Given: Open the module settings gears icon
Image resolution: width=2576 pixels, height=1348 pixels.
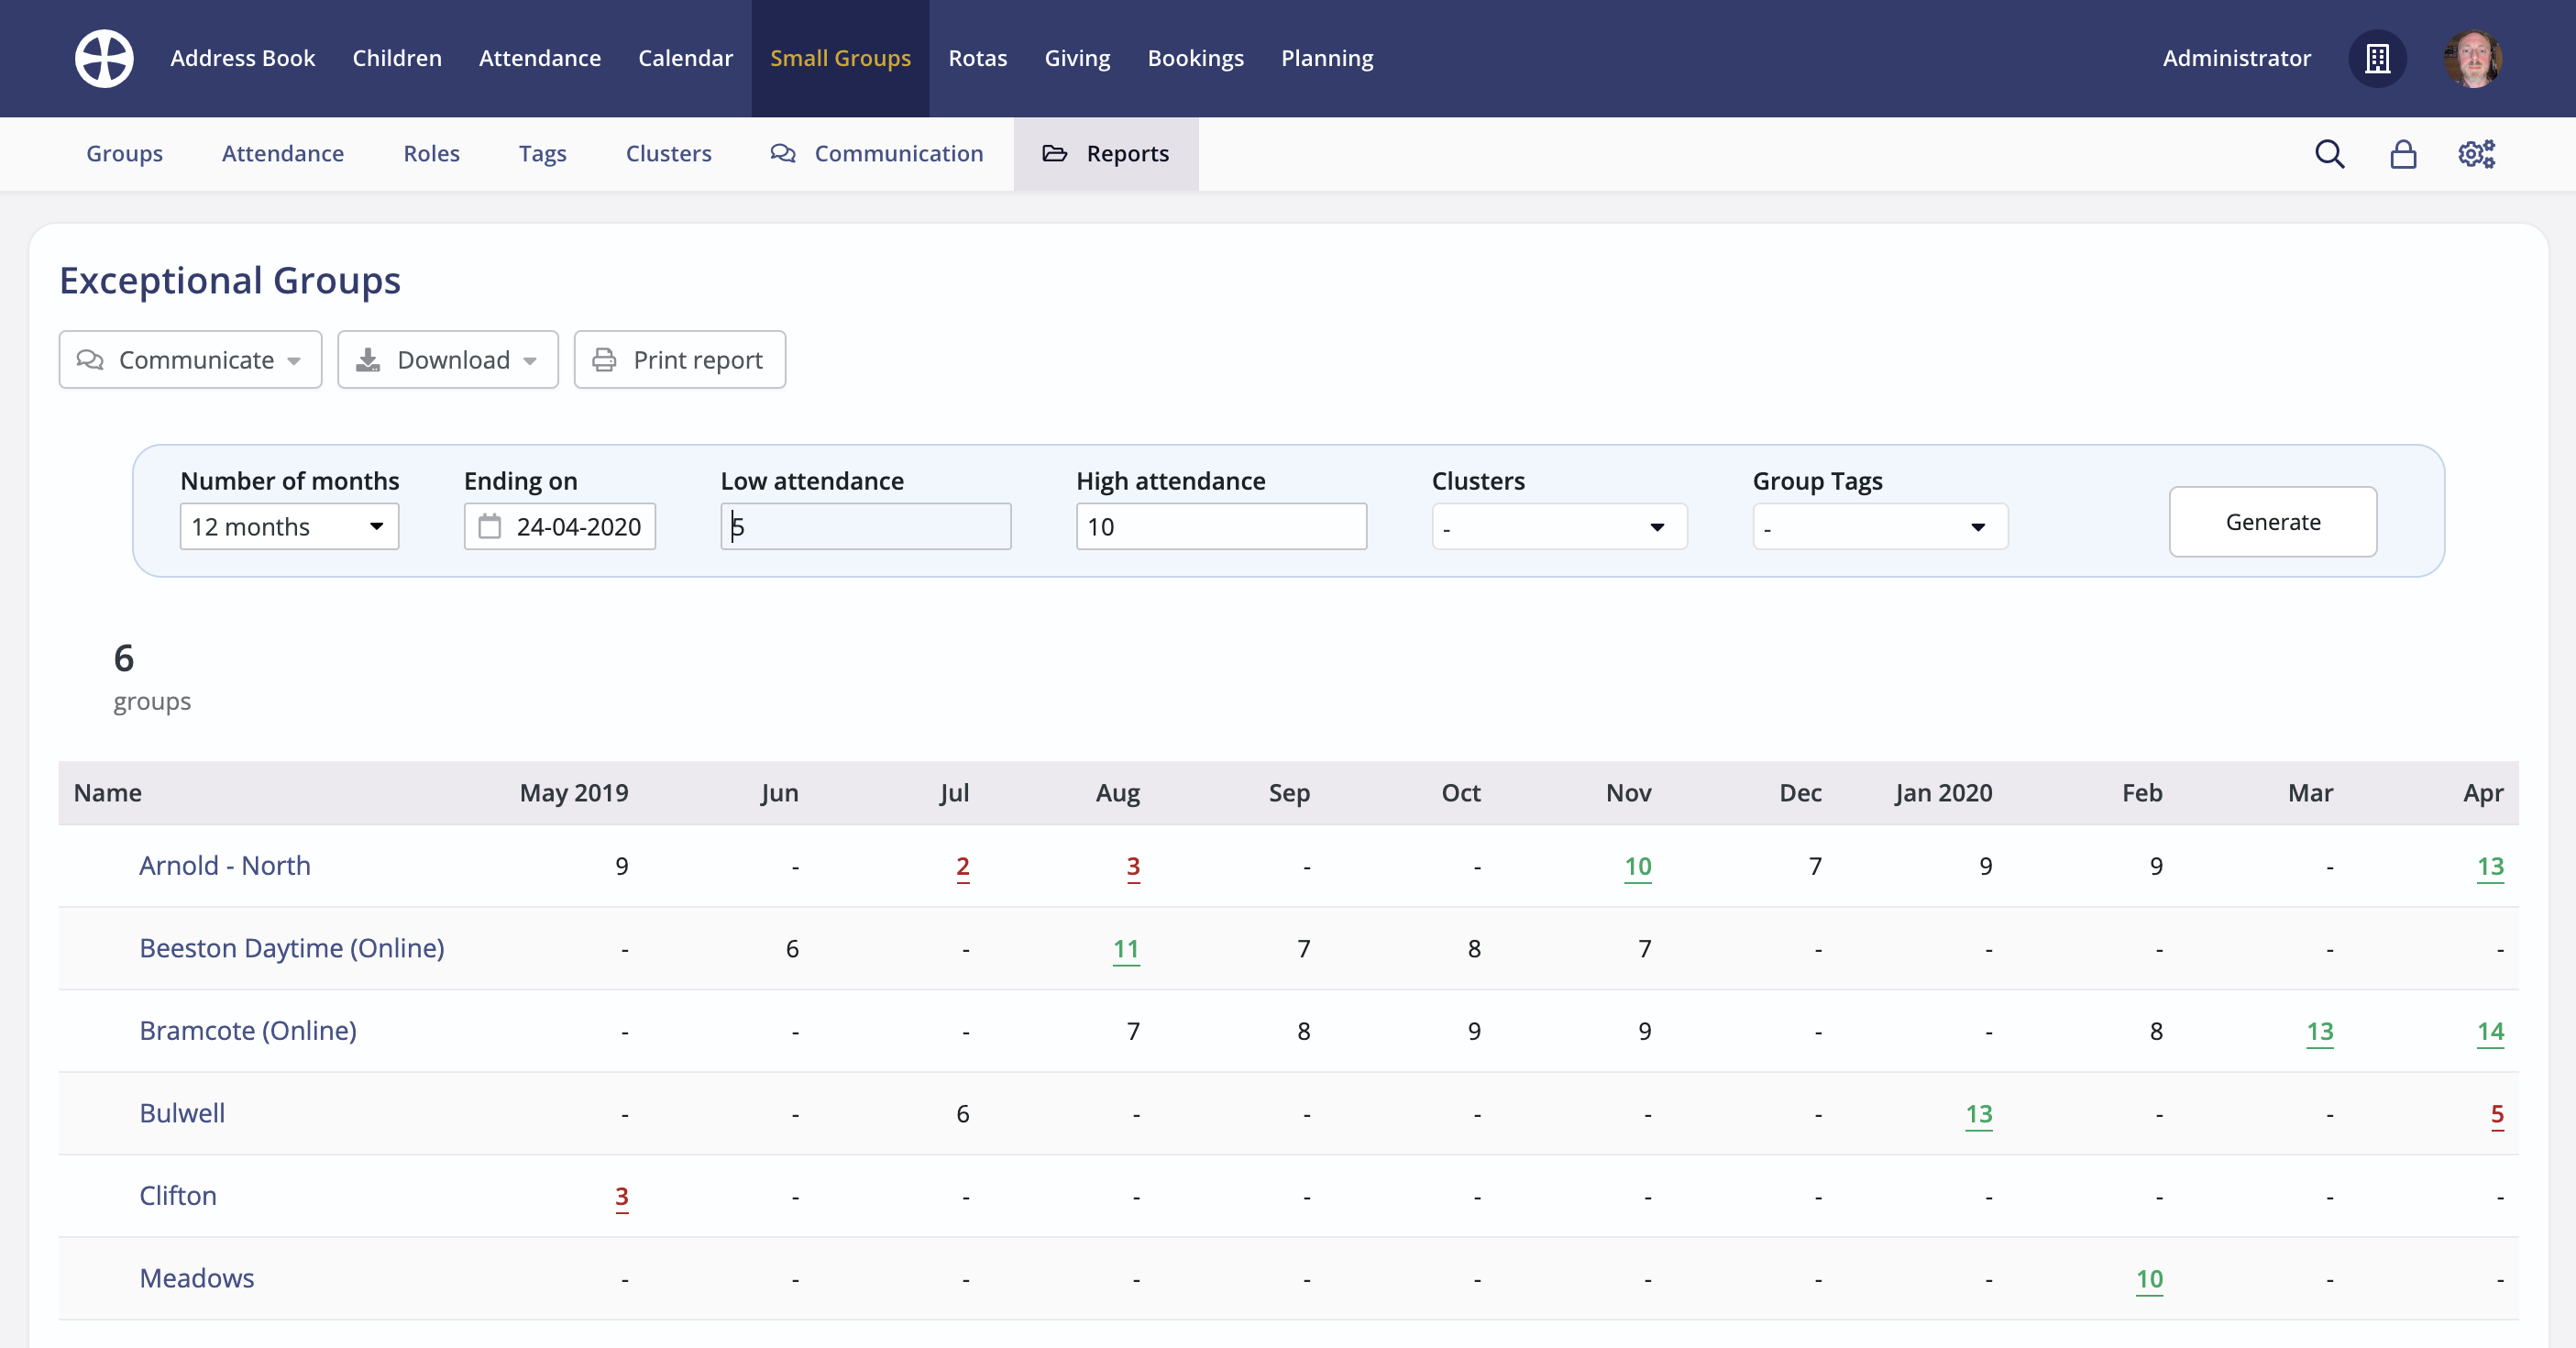Looking at the screenshot, I should click(x=2476, y=154).
